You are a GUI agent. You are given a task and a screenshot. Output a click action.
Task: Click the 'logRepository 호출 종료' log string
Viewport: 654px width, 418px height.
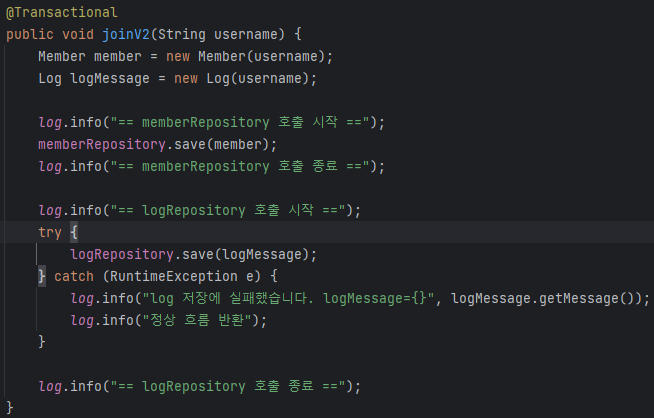[228, 386]
